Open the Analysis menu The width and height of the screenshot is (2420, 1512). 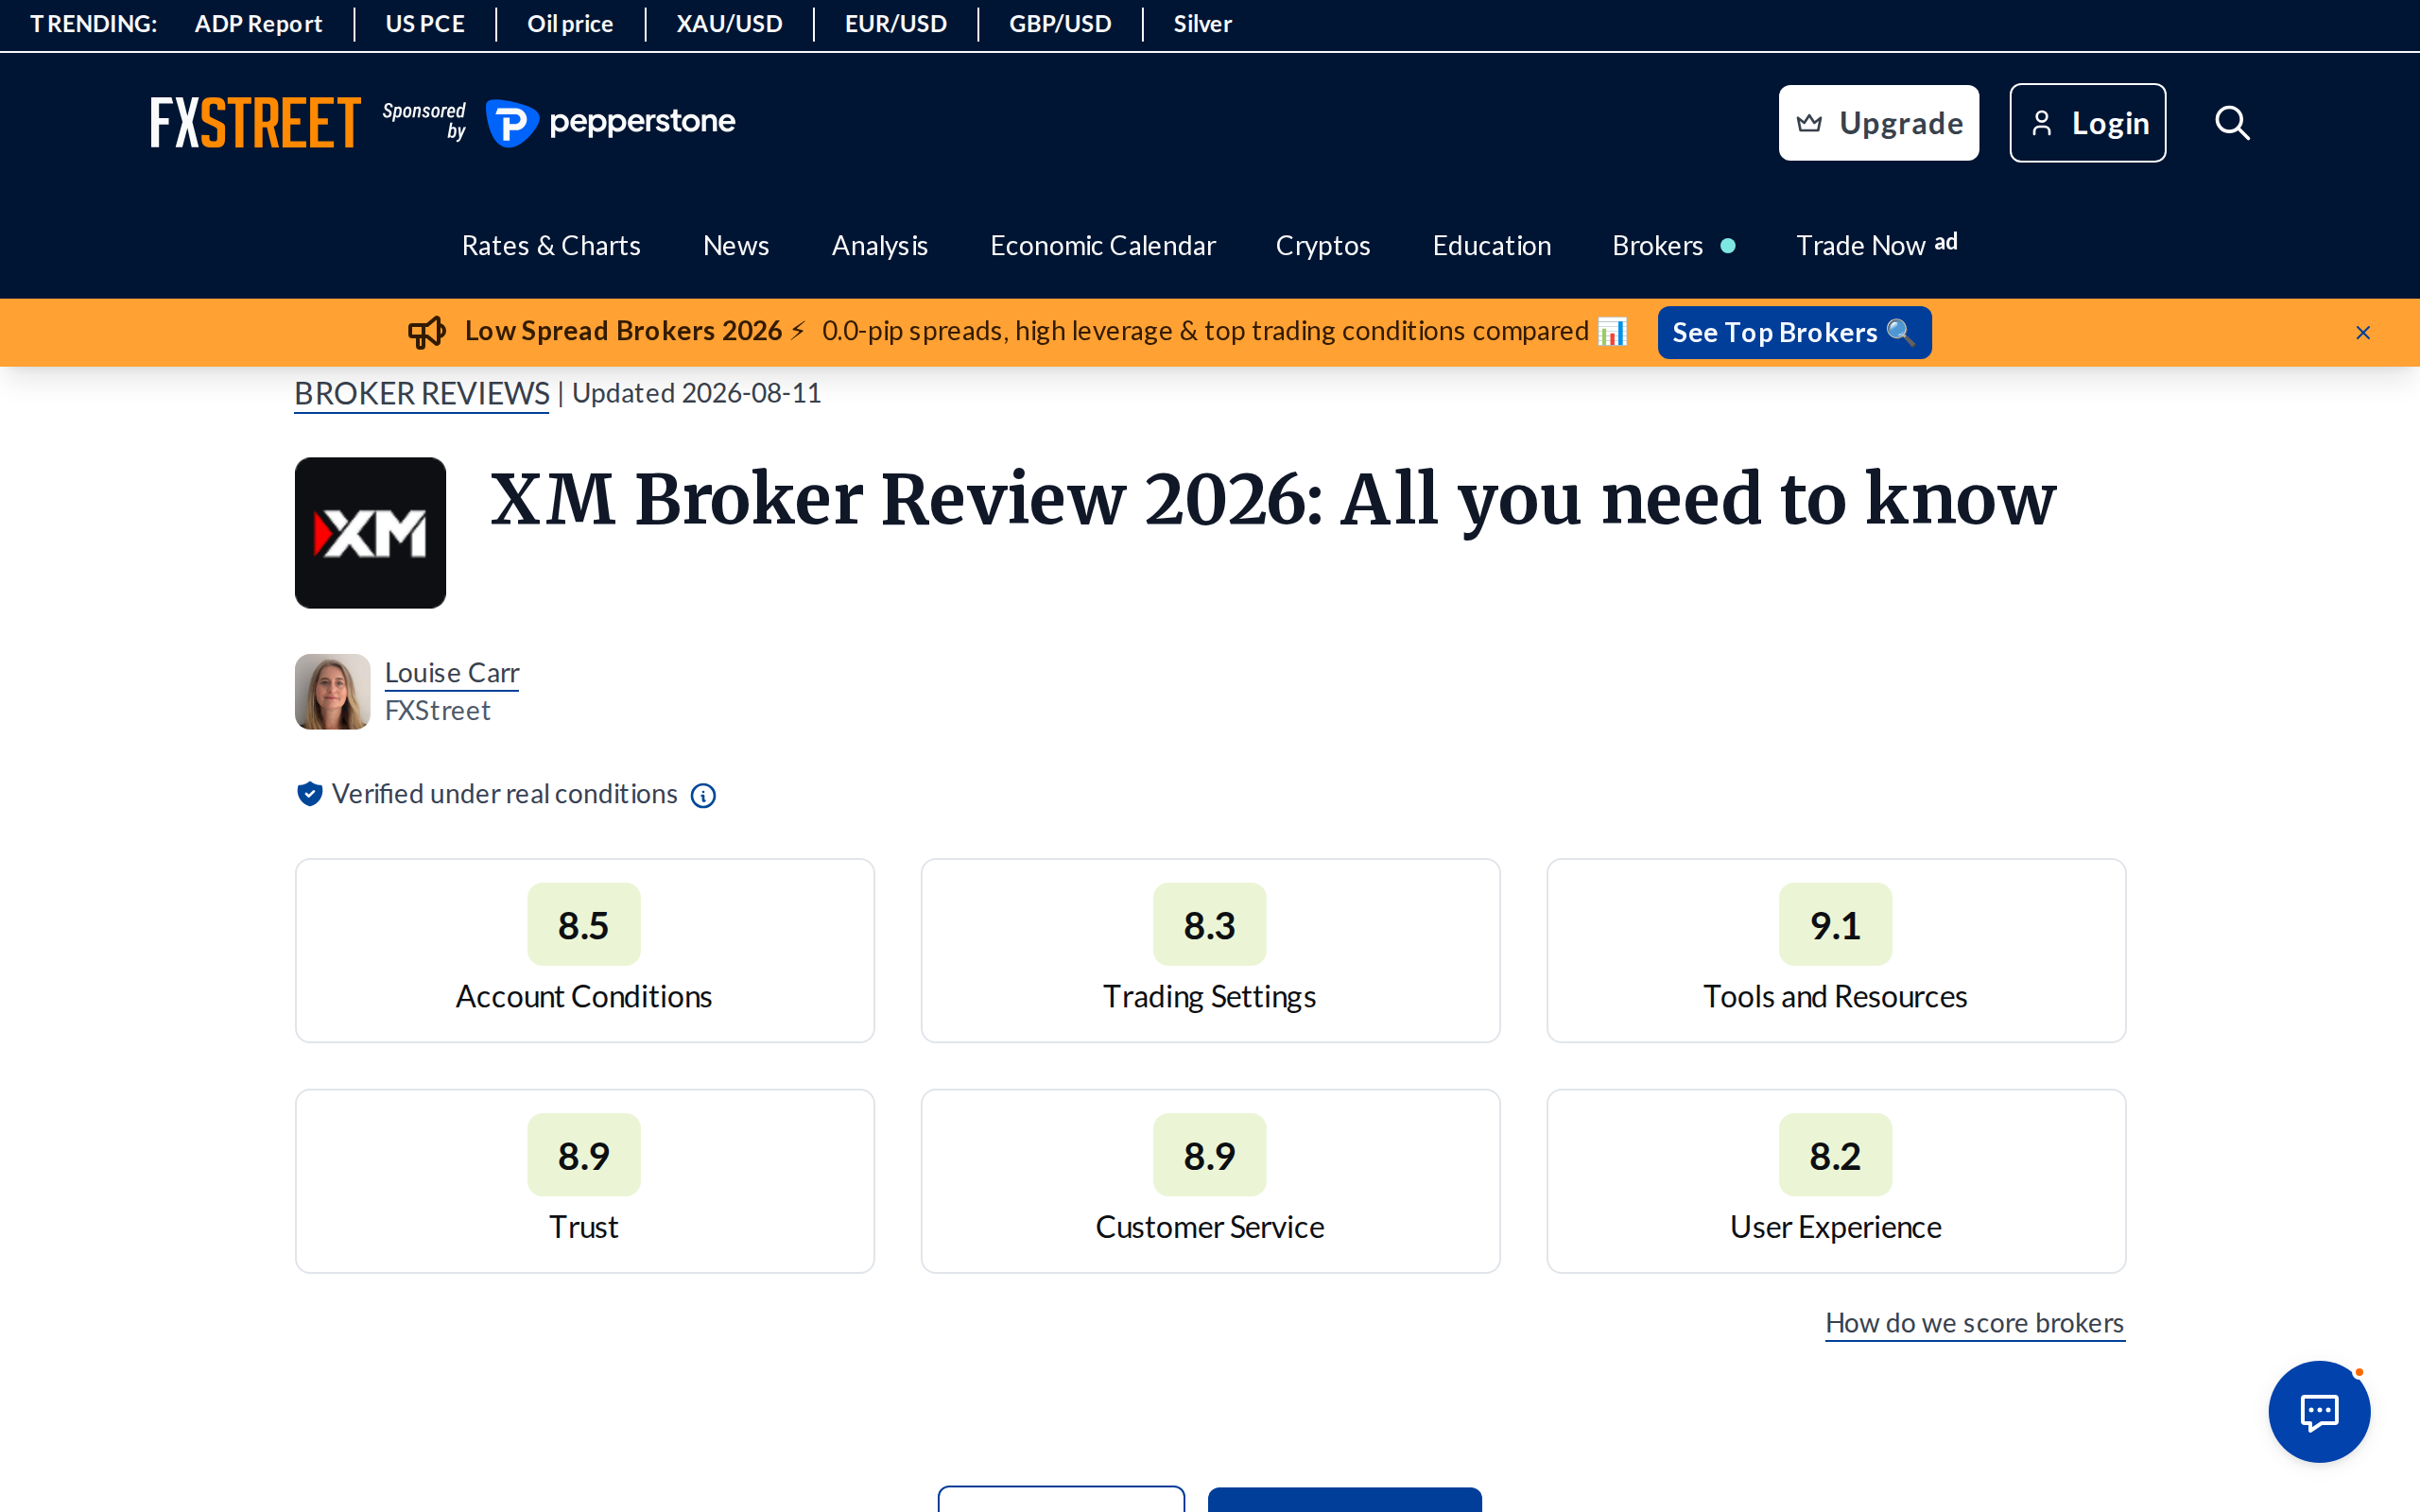point(880,245)
